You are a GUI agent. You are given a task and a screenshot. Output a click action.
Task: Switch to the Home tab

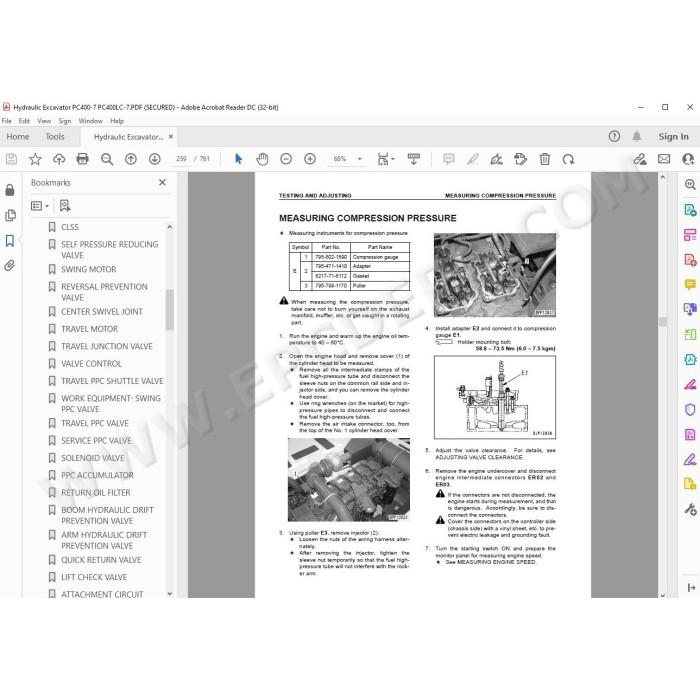(18, 137)
